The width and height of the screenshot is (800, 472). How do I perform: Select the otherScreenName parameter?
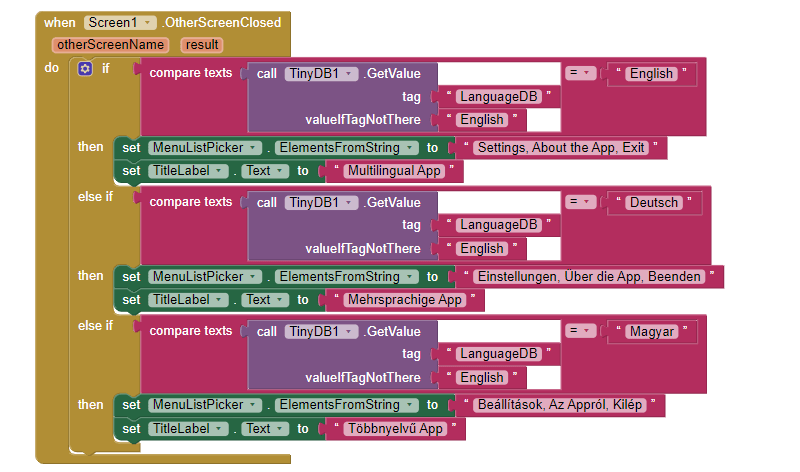[x=110, y=45]
